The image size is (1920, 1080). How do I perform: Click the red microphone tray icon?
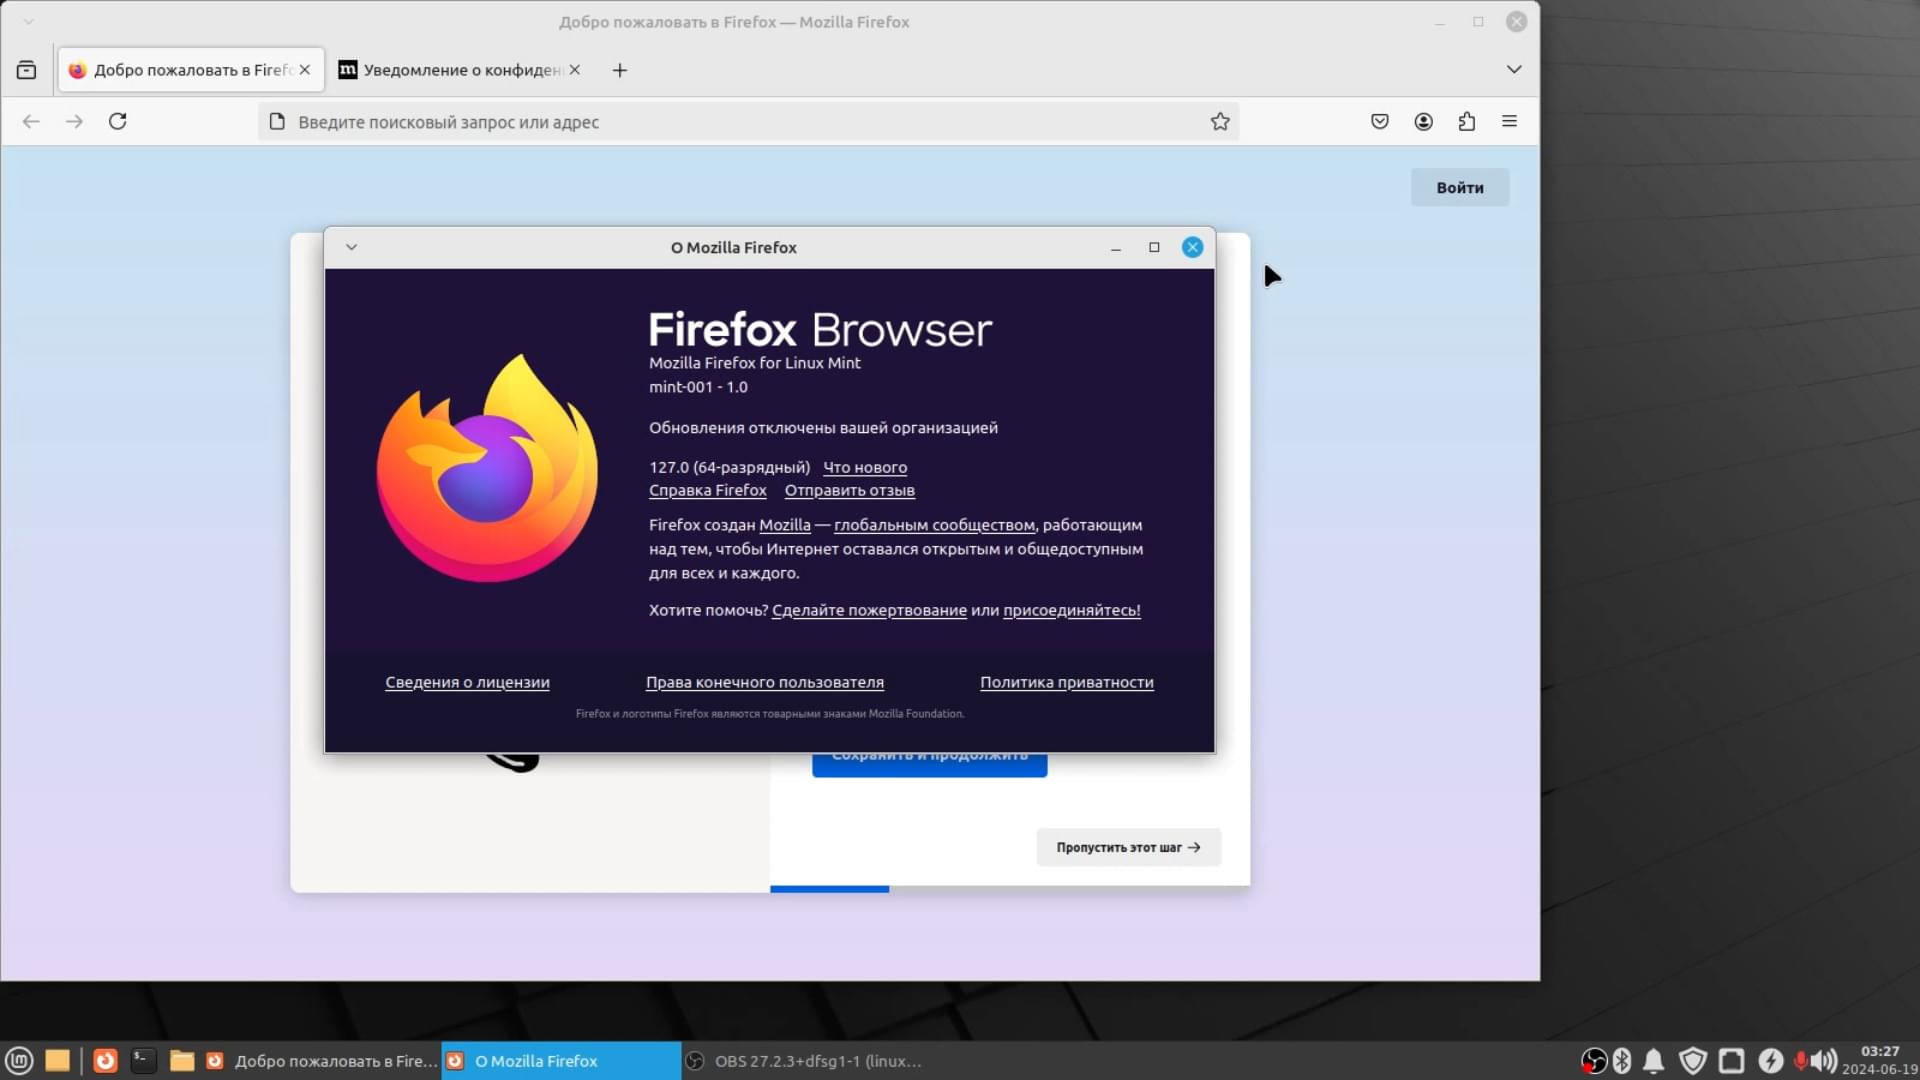pos(1801,1060)
